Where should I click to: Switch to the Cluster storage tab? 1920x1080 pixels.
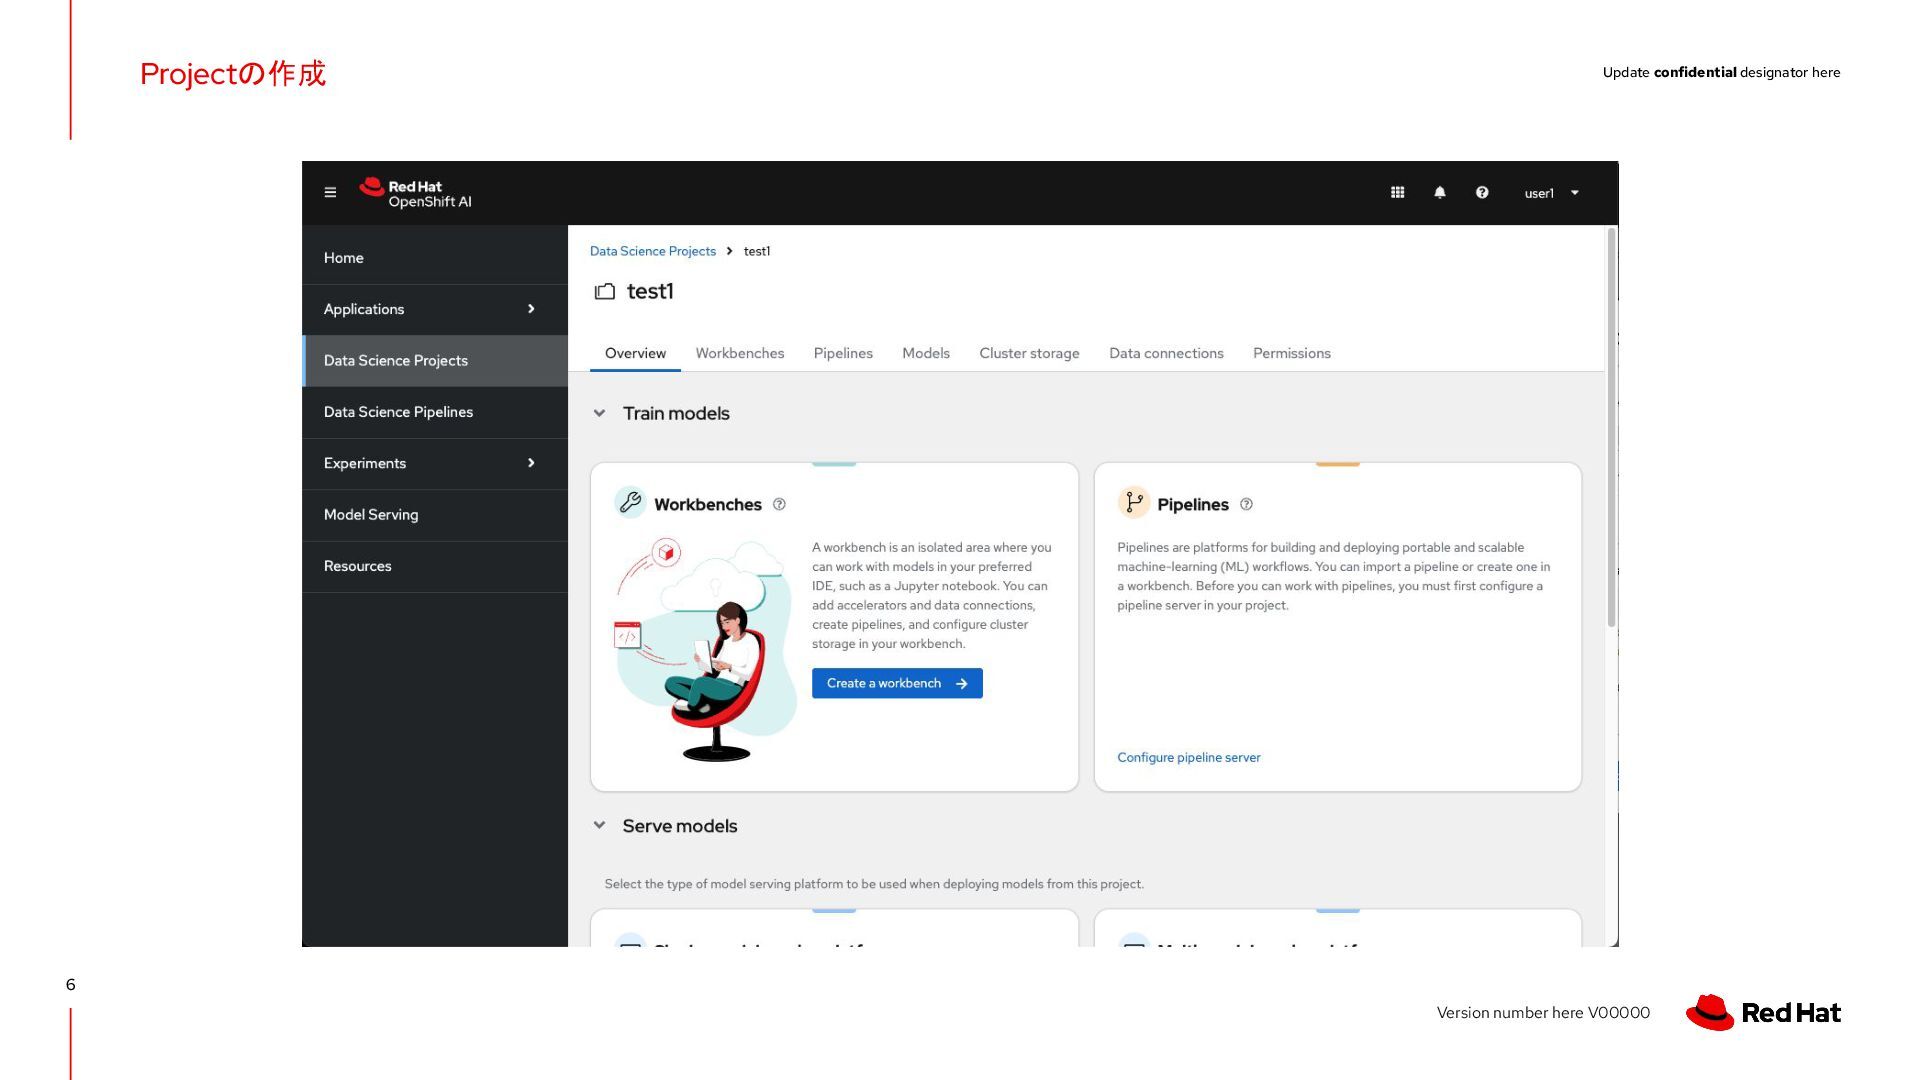pos(1029,354)
